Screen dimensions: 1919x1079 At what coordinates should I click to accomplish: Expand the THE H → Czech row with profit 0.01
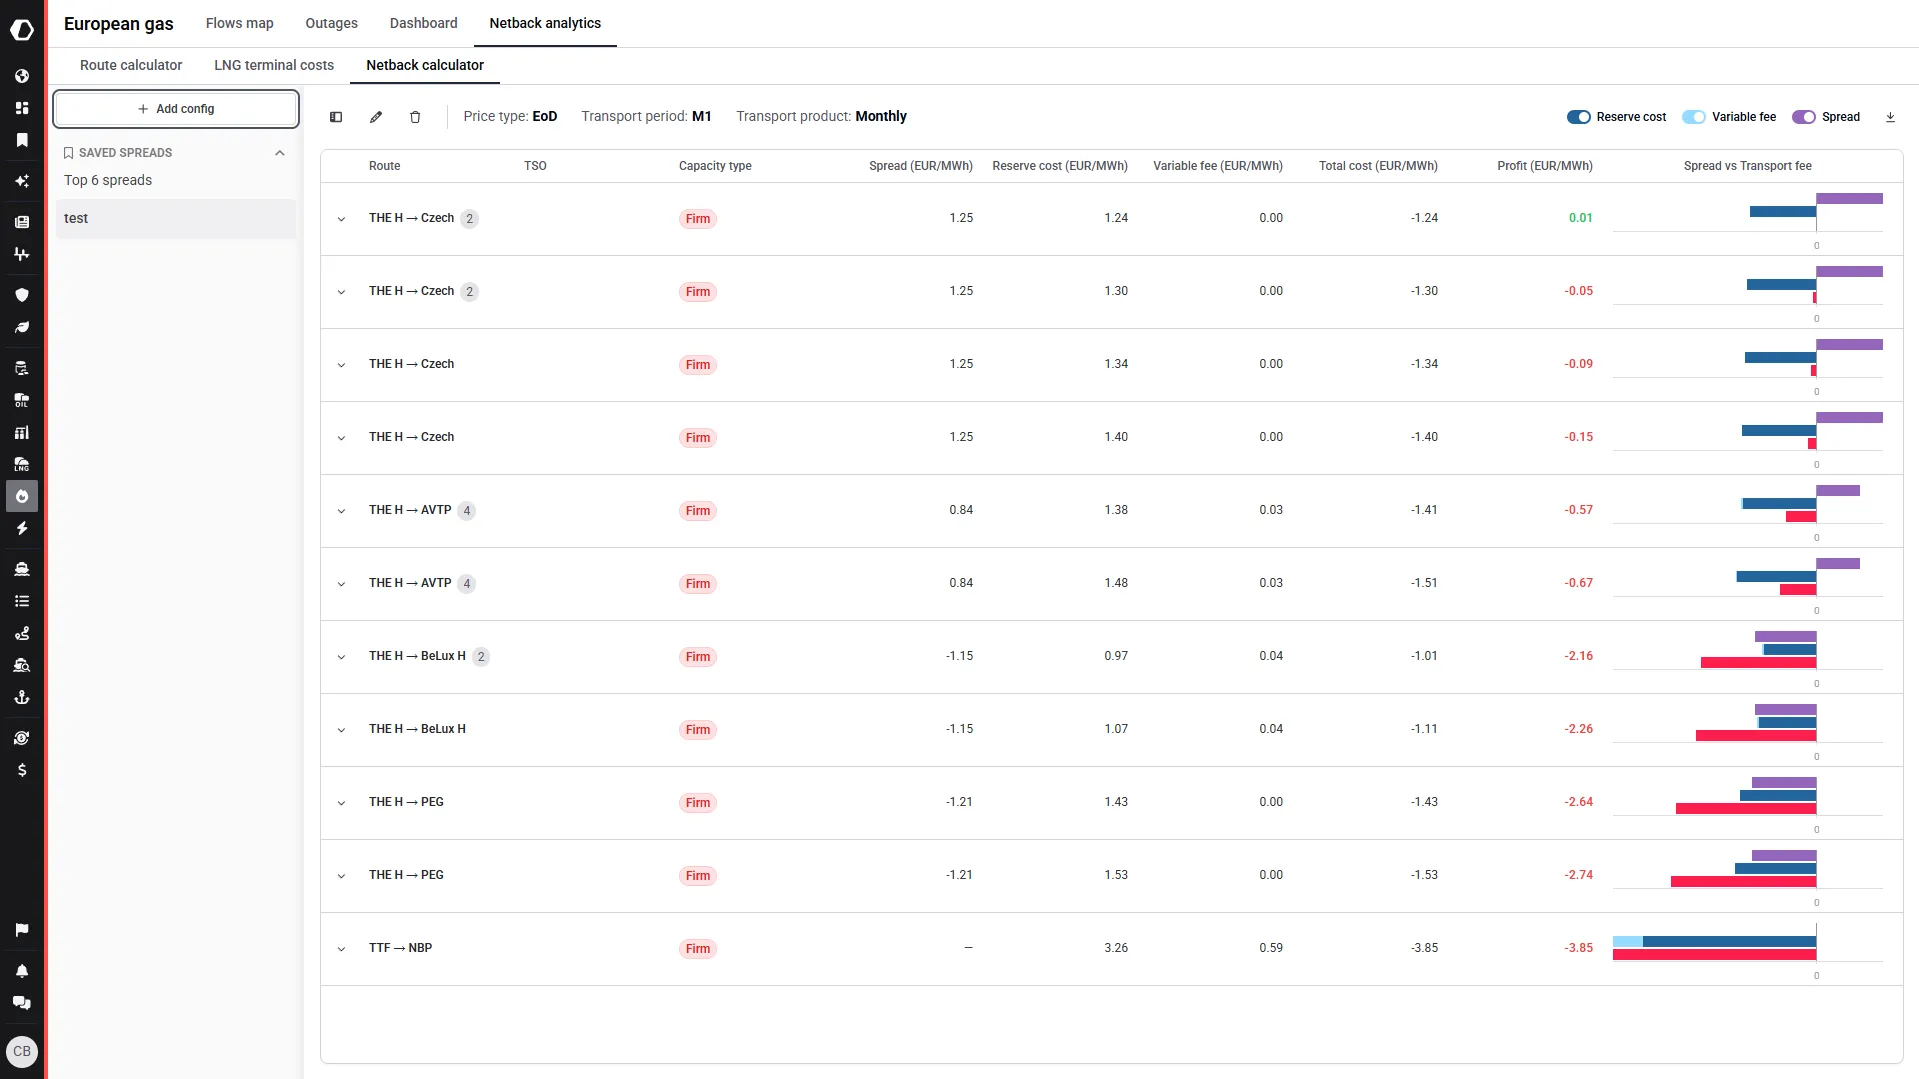342,219
